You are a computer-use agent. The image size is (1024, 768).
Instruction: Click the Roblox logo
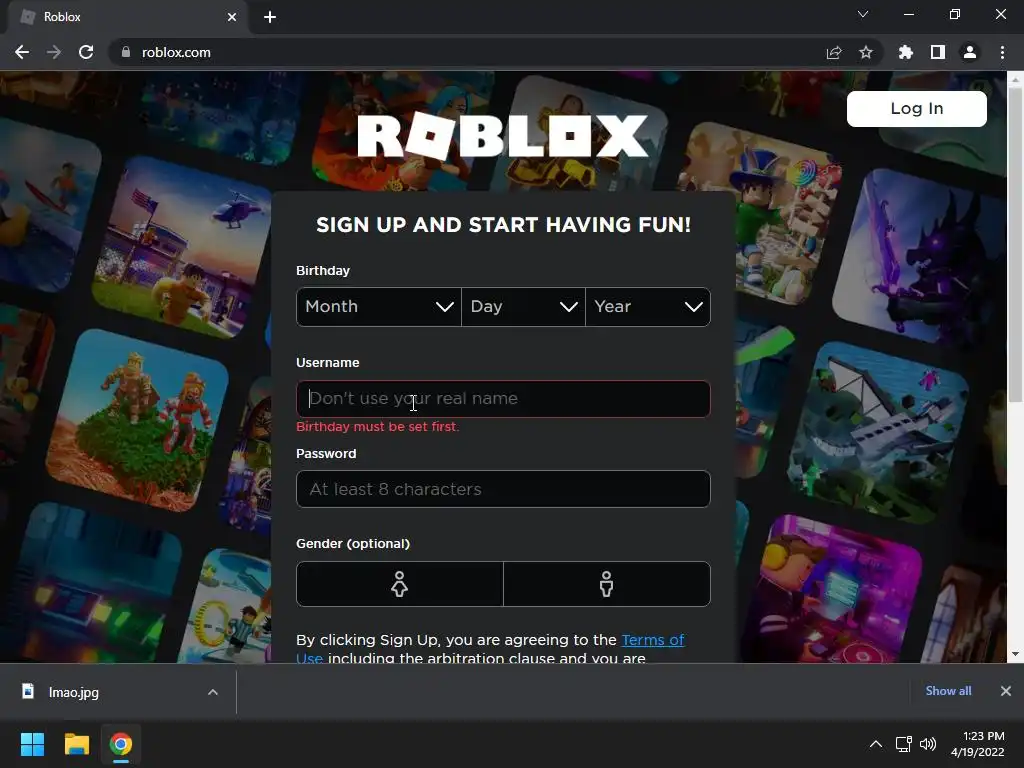pyautogui.click(x=503, y=136)
